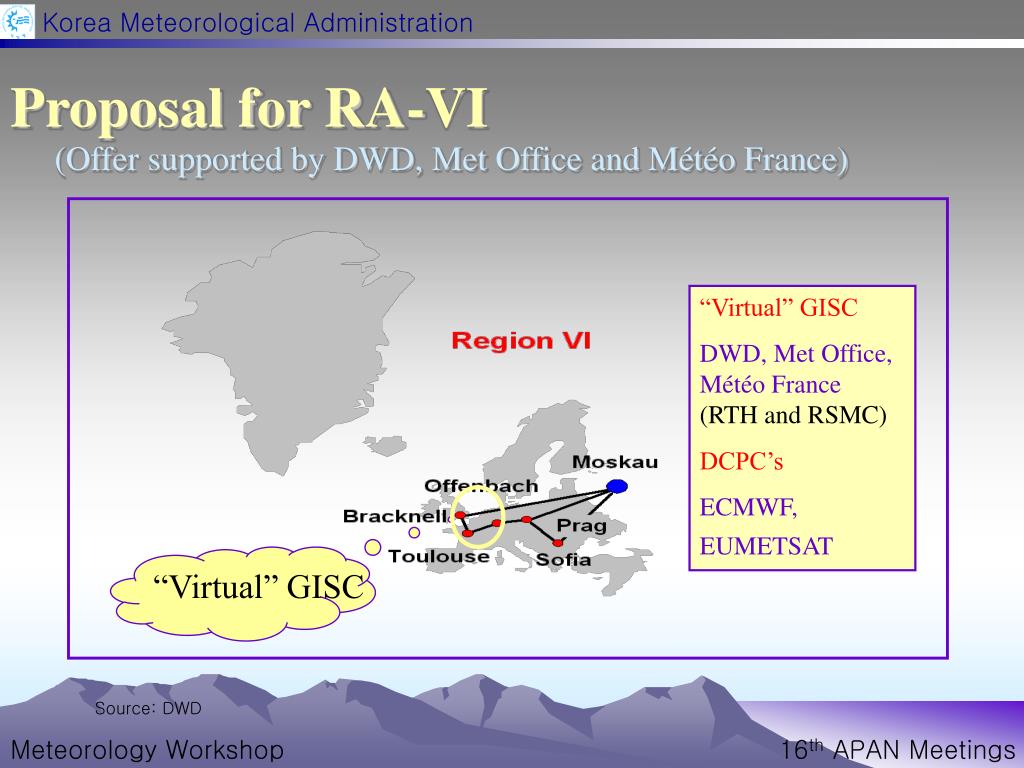
Task: Select the 'Korea Meteorological Administration' header text
Action: point(258,23)
